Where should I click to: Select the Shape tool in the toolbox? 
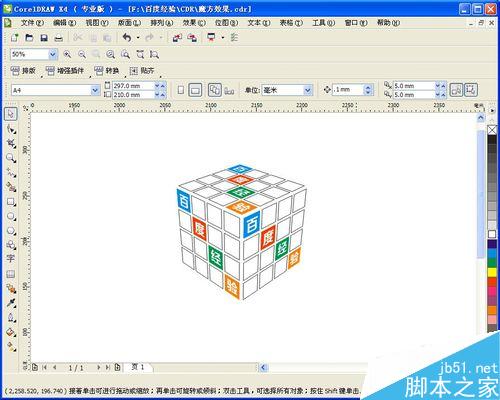(x=11, y=129)
